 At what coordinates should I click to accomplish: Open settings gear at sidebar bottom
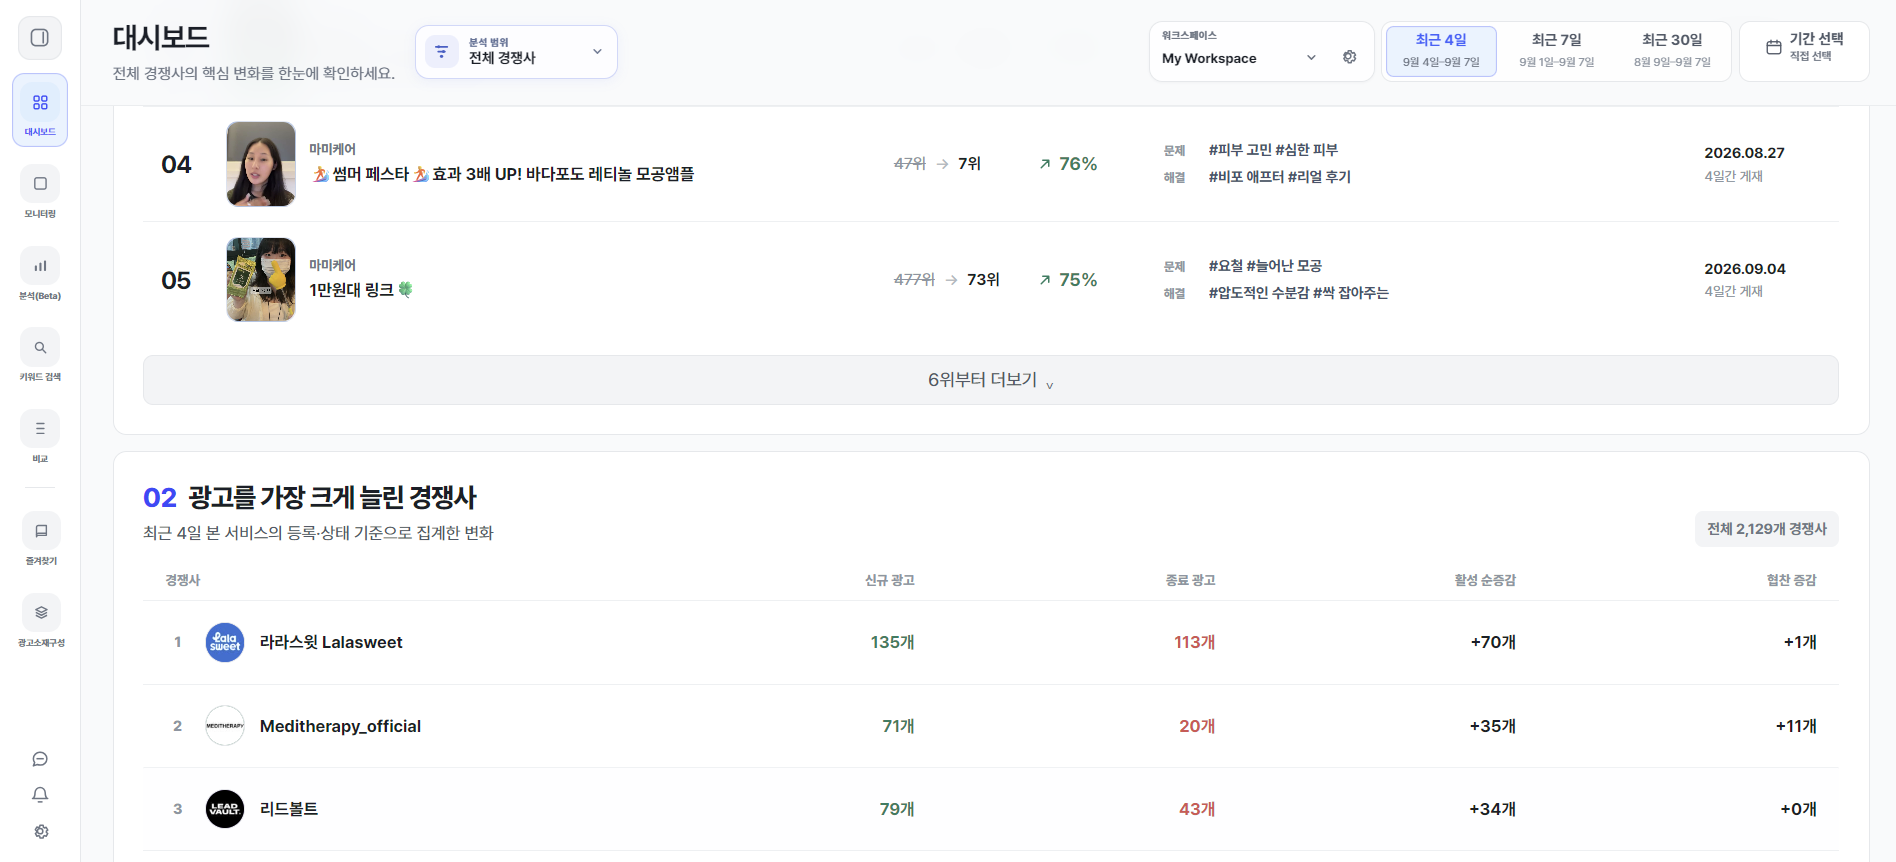(40, 831)
